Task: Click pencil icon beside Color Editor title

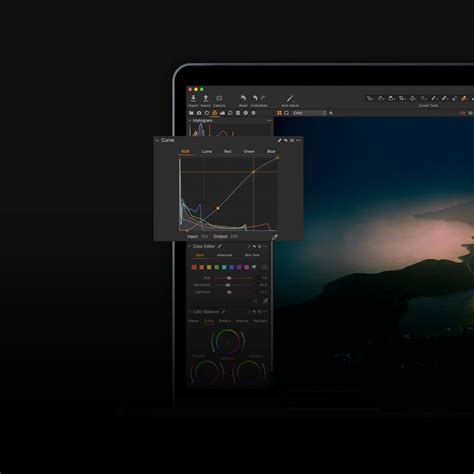Action: coord(220,246)
